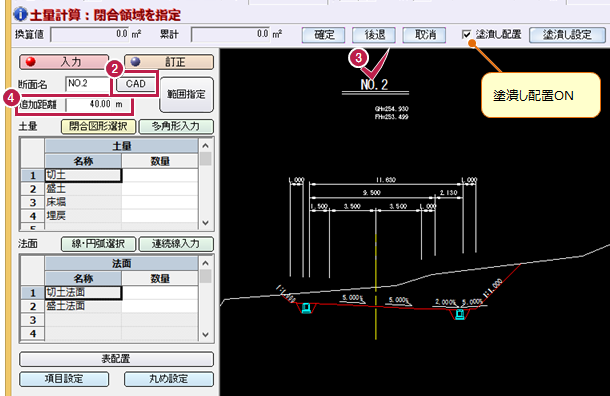610x396 pixels.
Task: Confirm with the 確定 button
Action: (324, 35)
